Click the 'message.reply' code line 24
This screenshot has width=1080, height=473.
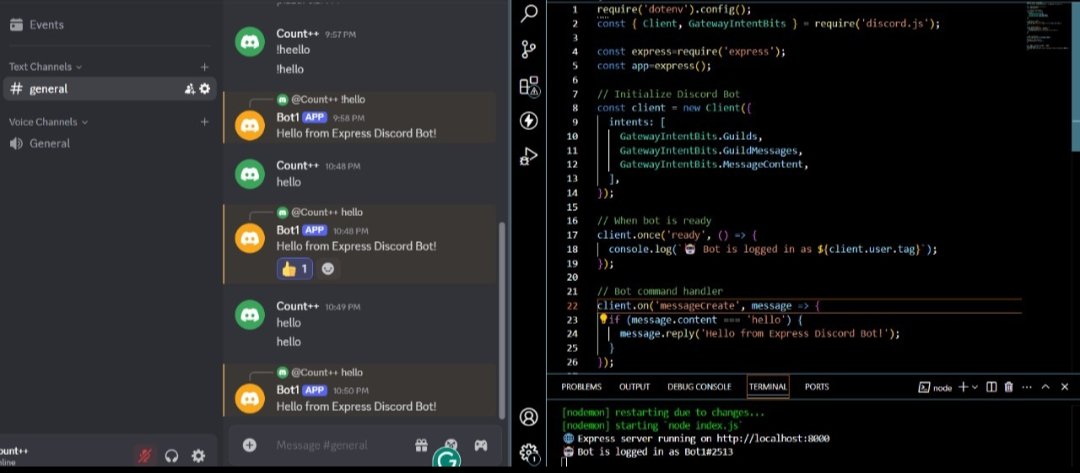pyautogui.click(x=760, y=334)
